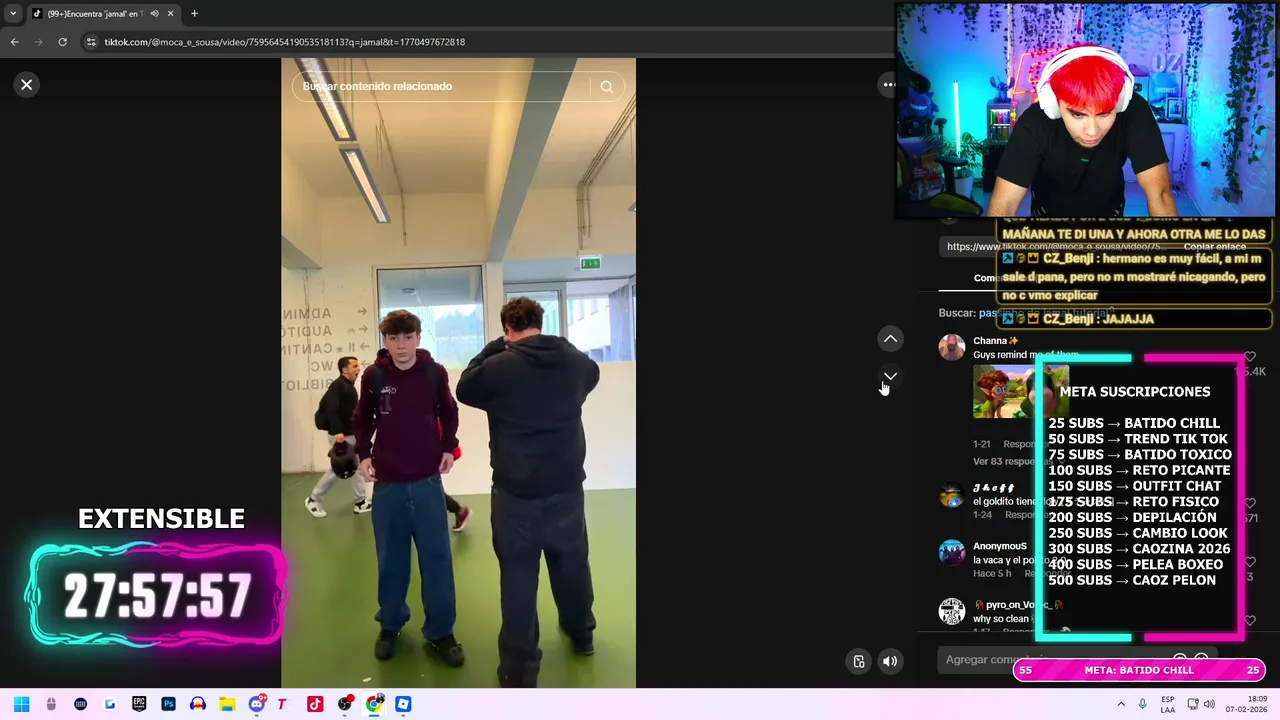Image resolution: width=1280 pixels, height=720 pixels.
Task: Reload the current TikTok page
Action: tap(62, 42)
